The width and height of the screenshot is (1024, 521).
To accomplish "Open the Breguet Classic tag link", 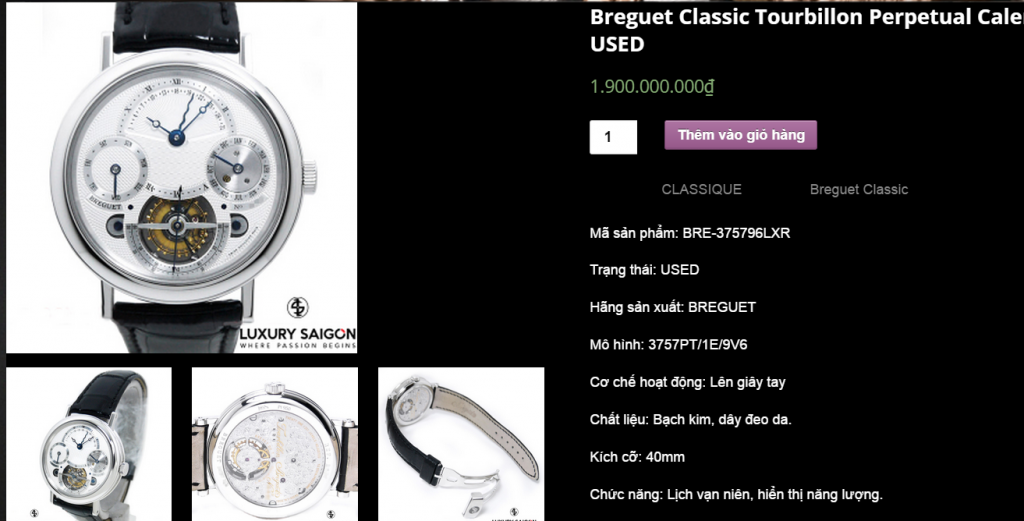I will coord(859,189).
